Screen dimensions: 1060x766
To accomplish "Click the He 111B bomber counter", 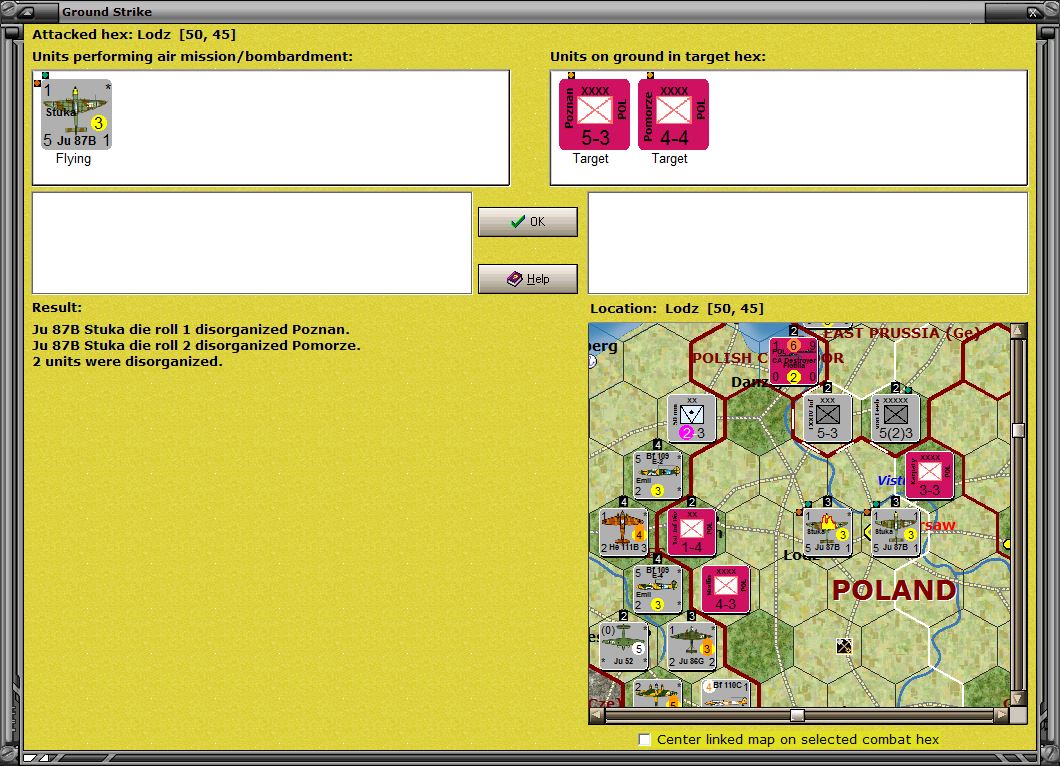I will 624,532.
